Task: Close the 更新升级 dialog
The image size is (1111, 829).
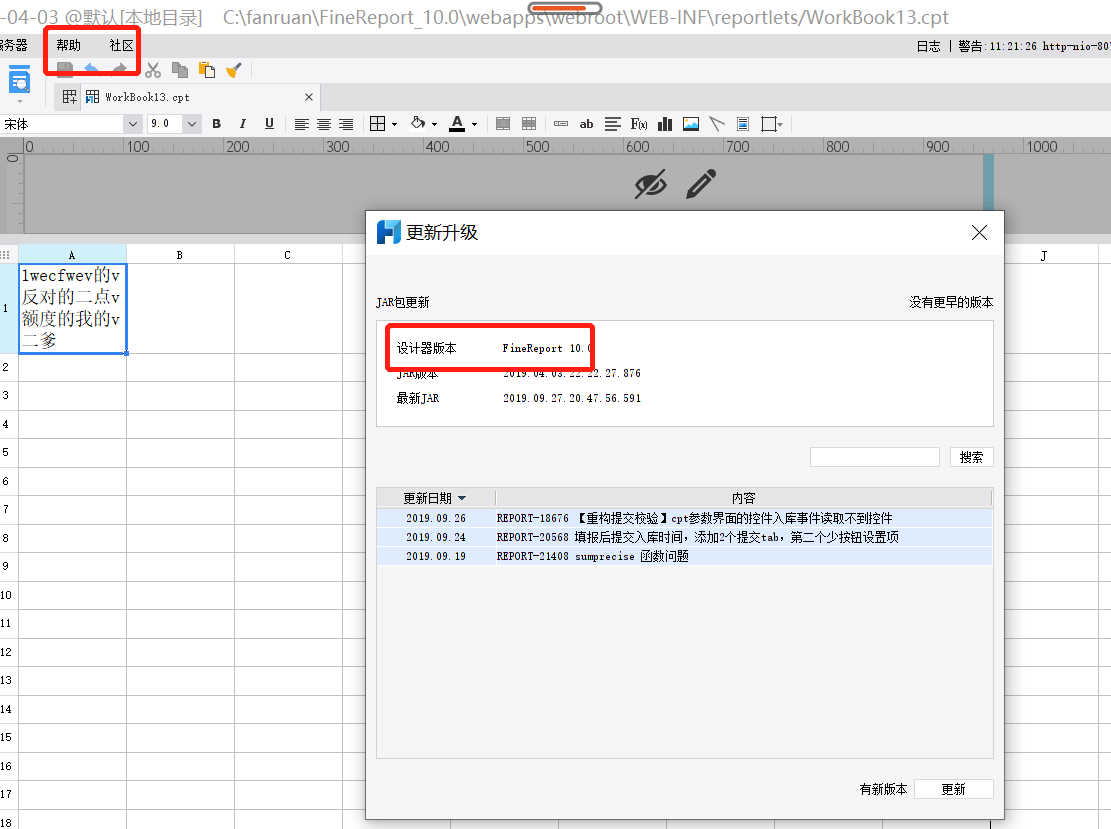Action: [979, 232]
